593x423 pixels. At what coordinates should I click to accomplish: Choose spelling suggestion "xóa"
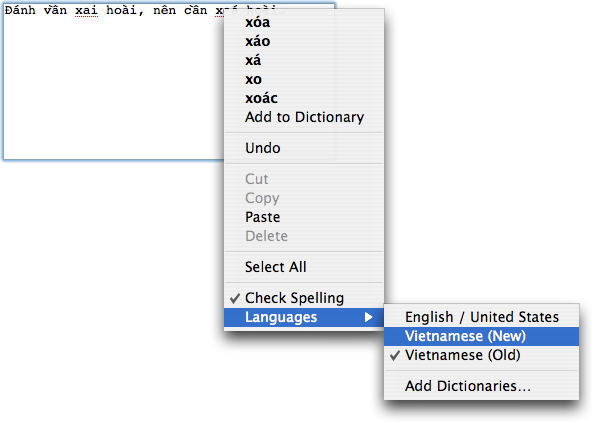coord(304,22)
